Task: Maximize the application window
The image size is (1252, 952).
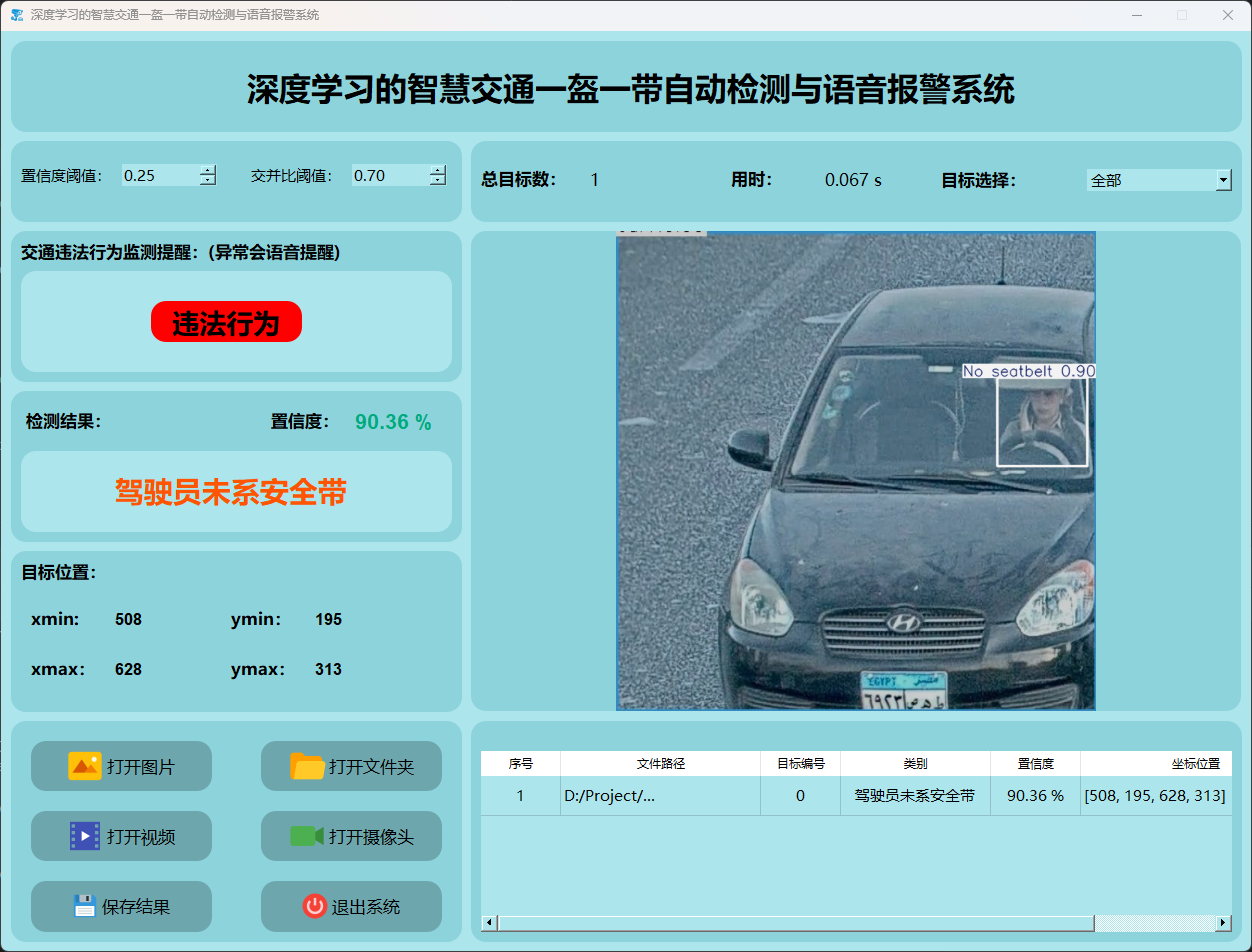Action: (x=1182, y=15)
